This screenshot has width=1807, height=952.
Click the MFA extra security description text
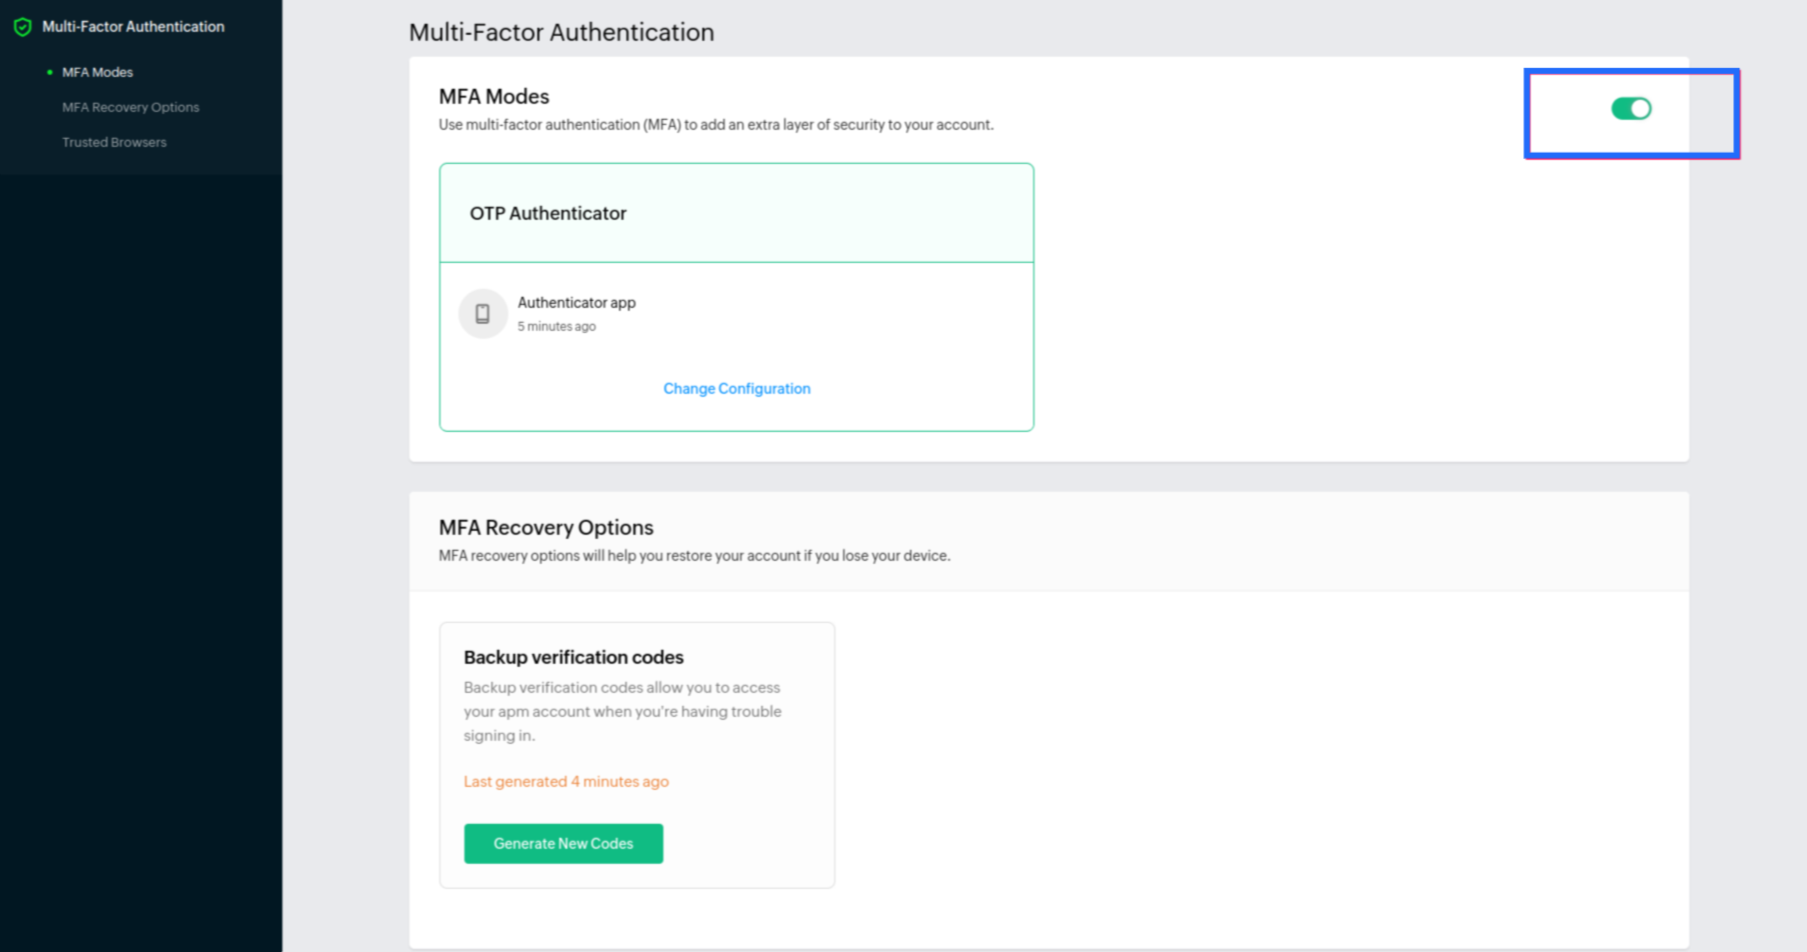716,125
